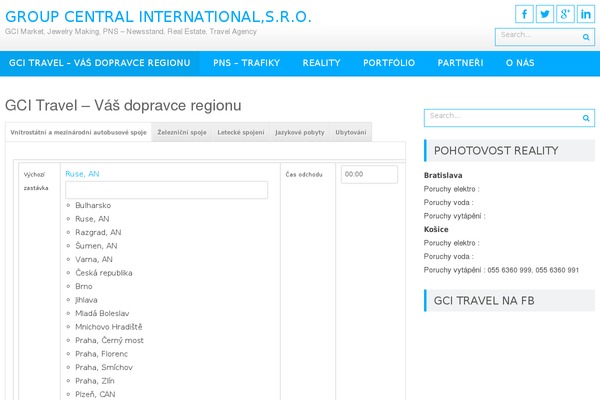Click the departure stop filter text box
This screenshot has width=600, height=400.
pos(166,190)
